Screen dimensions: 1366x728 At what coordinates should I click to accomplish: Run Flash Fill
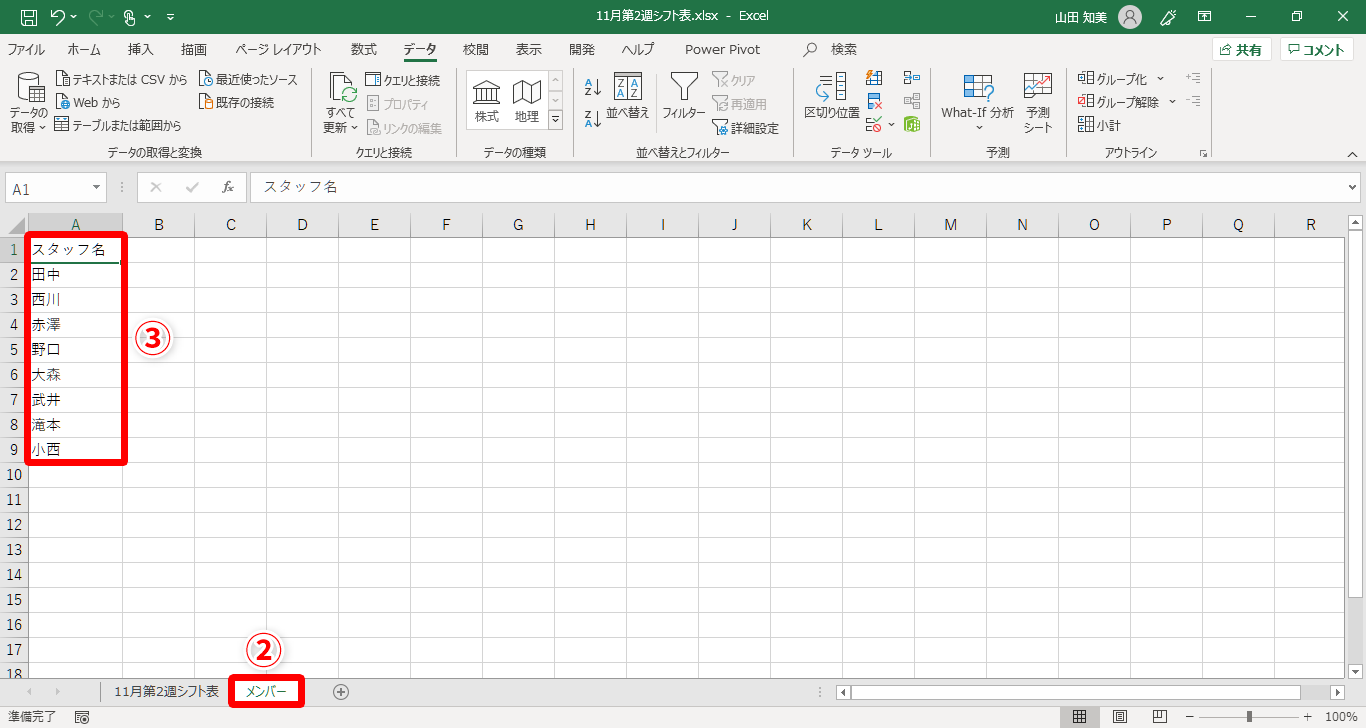pyautogui.click(x=874, y=78)
